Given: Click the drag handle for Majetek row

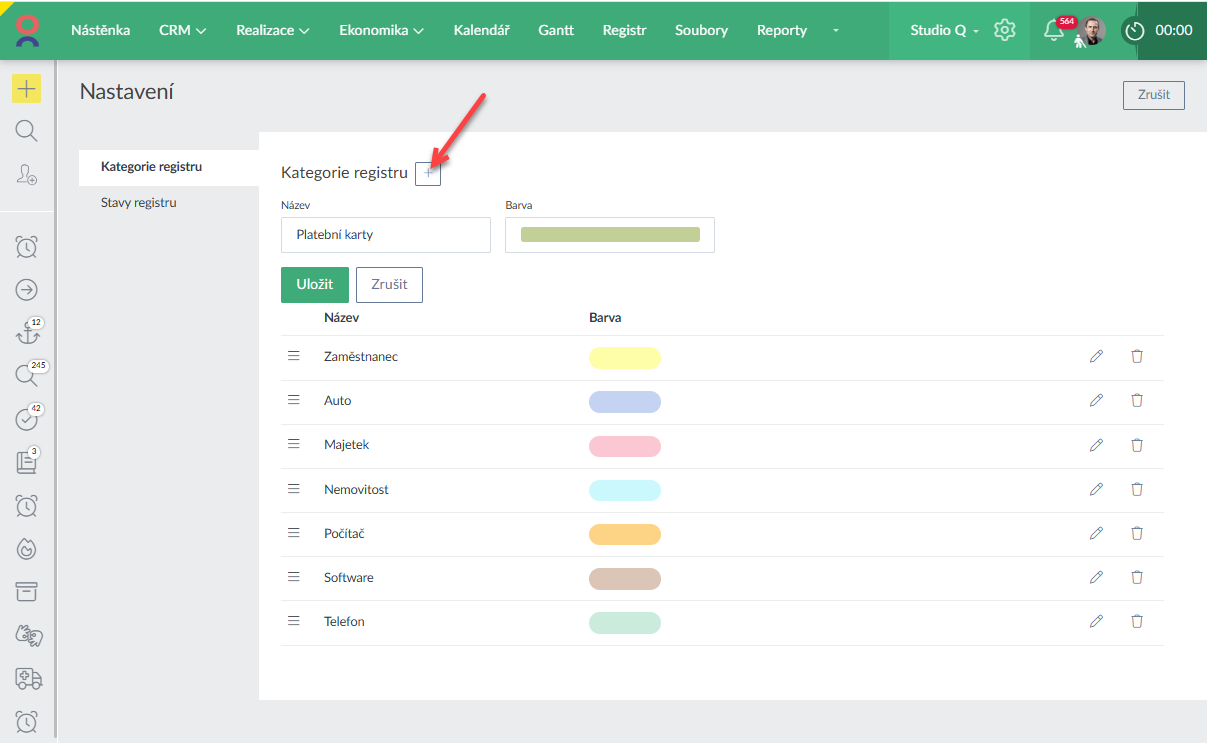Looking at the screenshot, I should click(x=294, y=444).
